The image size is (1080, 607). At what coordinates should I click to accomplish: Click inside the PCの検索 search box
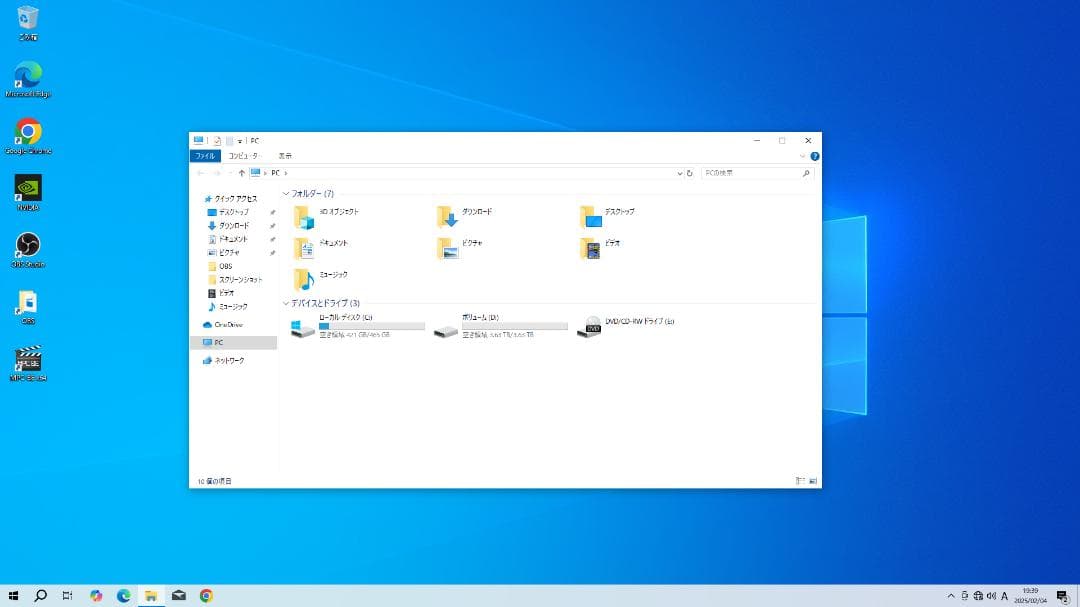pos(756,172)
